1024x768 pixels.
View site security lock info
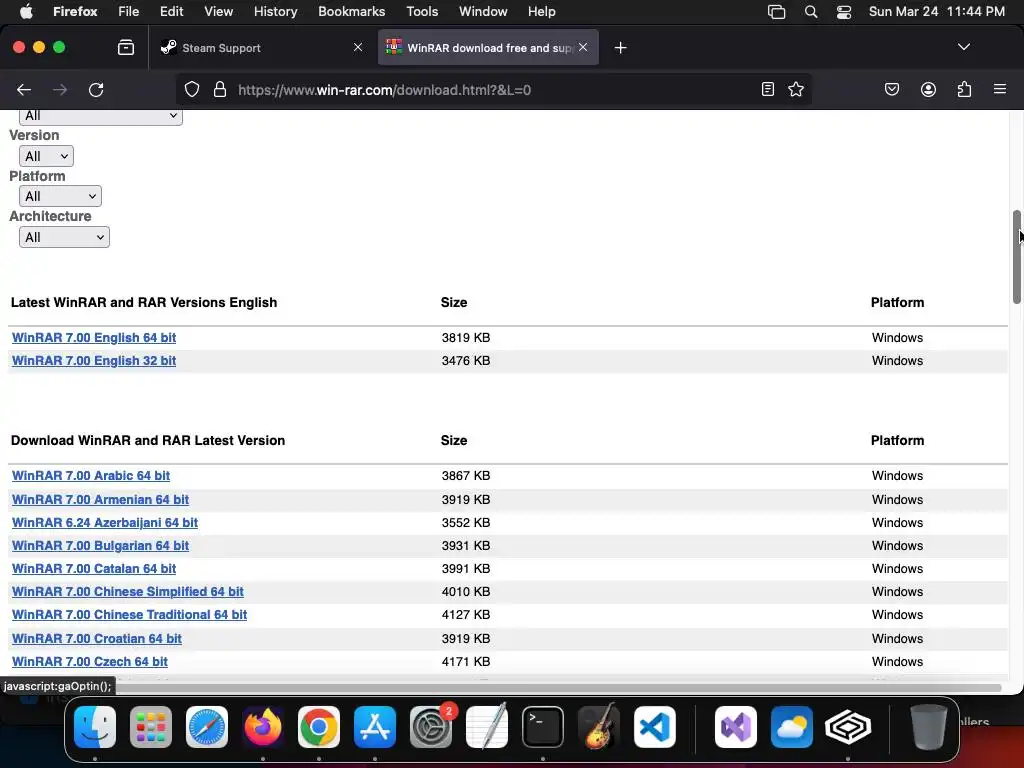click(220, 89)
